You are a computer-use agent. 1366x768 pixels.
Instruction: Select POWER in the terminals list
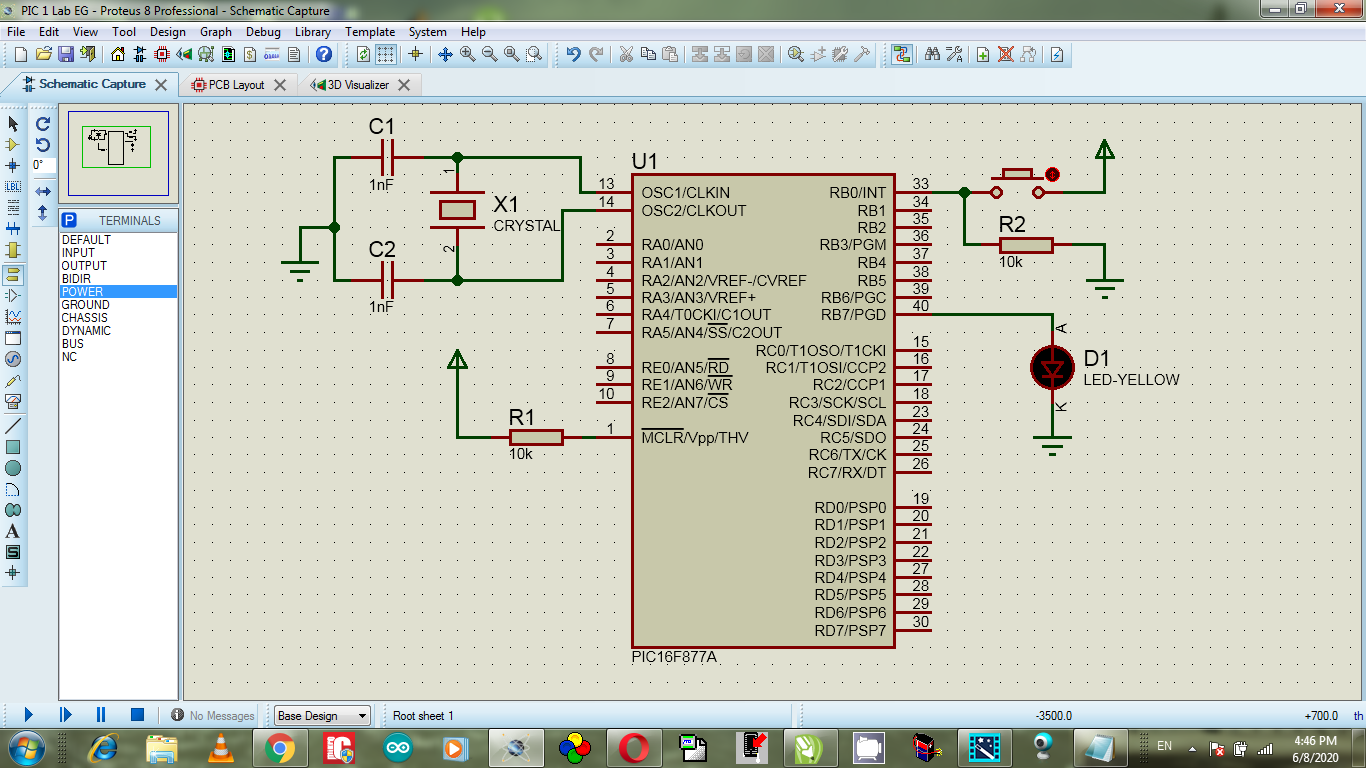[x=118, y=292]
